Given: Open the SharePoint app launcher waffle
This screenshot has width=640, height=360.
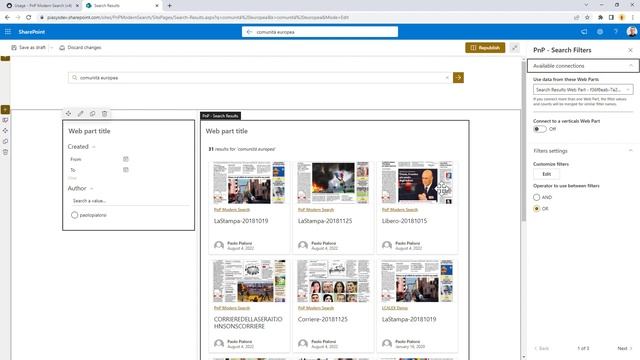Looking at the screenshot, I should [x=8, y=31].
